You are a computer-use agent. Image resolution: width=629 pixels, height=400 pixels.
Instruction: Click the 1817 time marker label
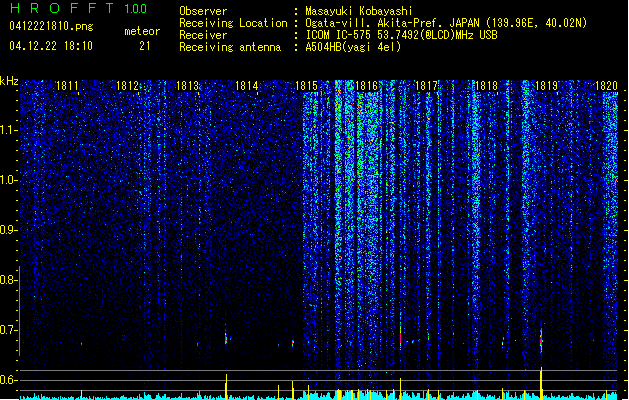[426, 86]
